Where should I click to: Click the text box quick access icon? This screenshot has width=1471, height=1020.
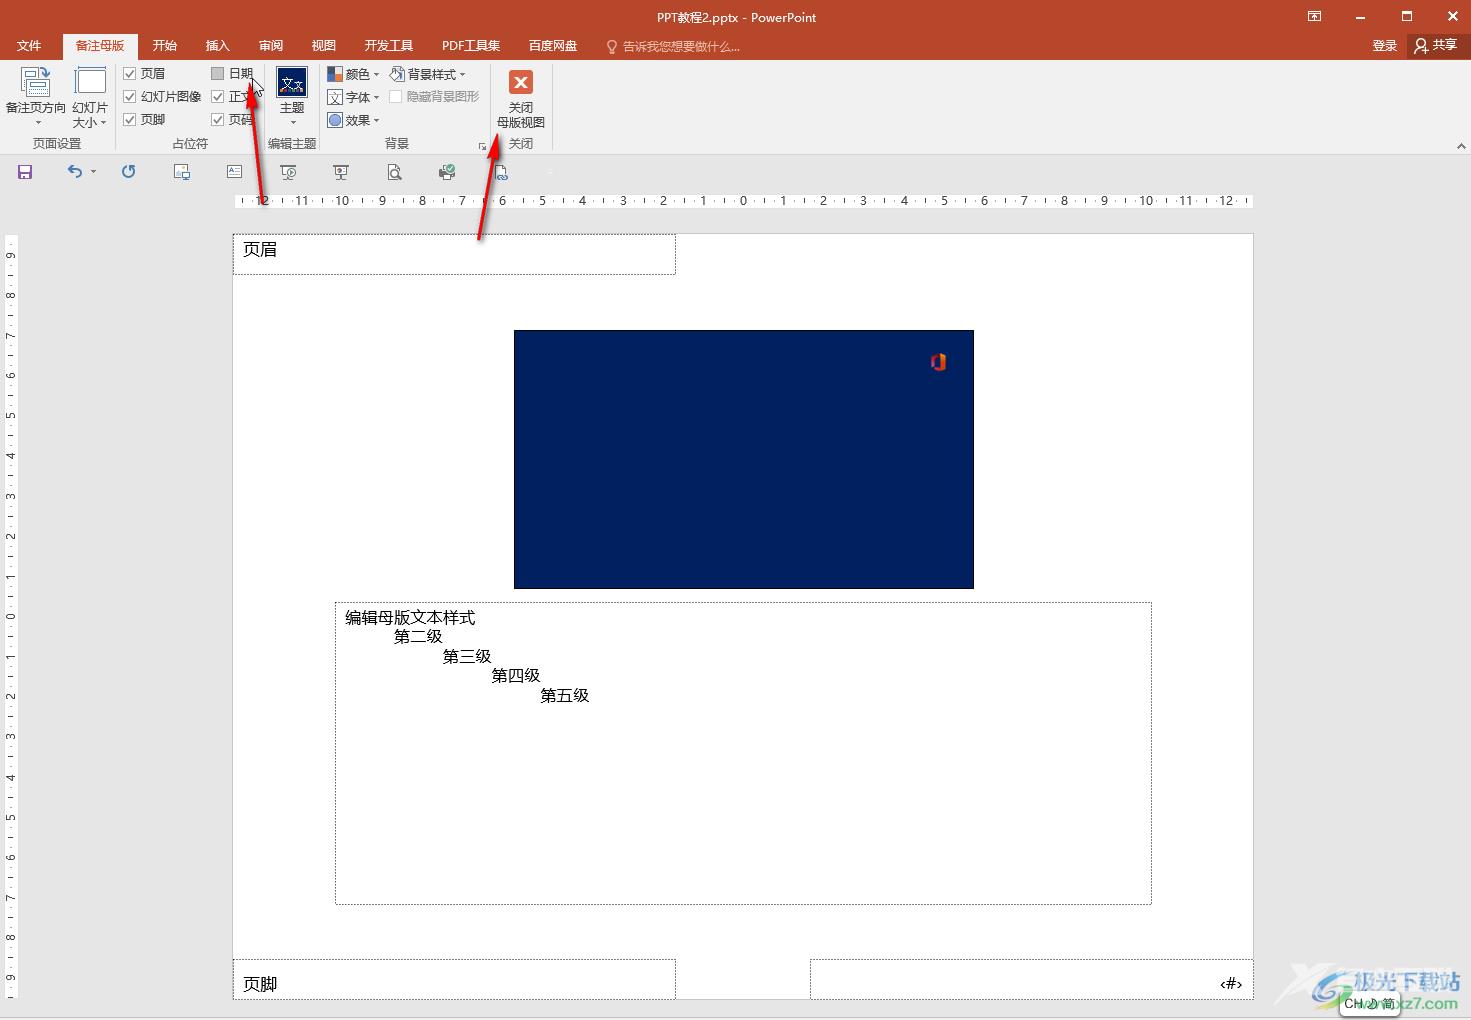coord(234,172)
